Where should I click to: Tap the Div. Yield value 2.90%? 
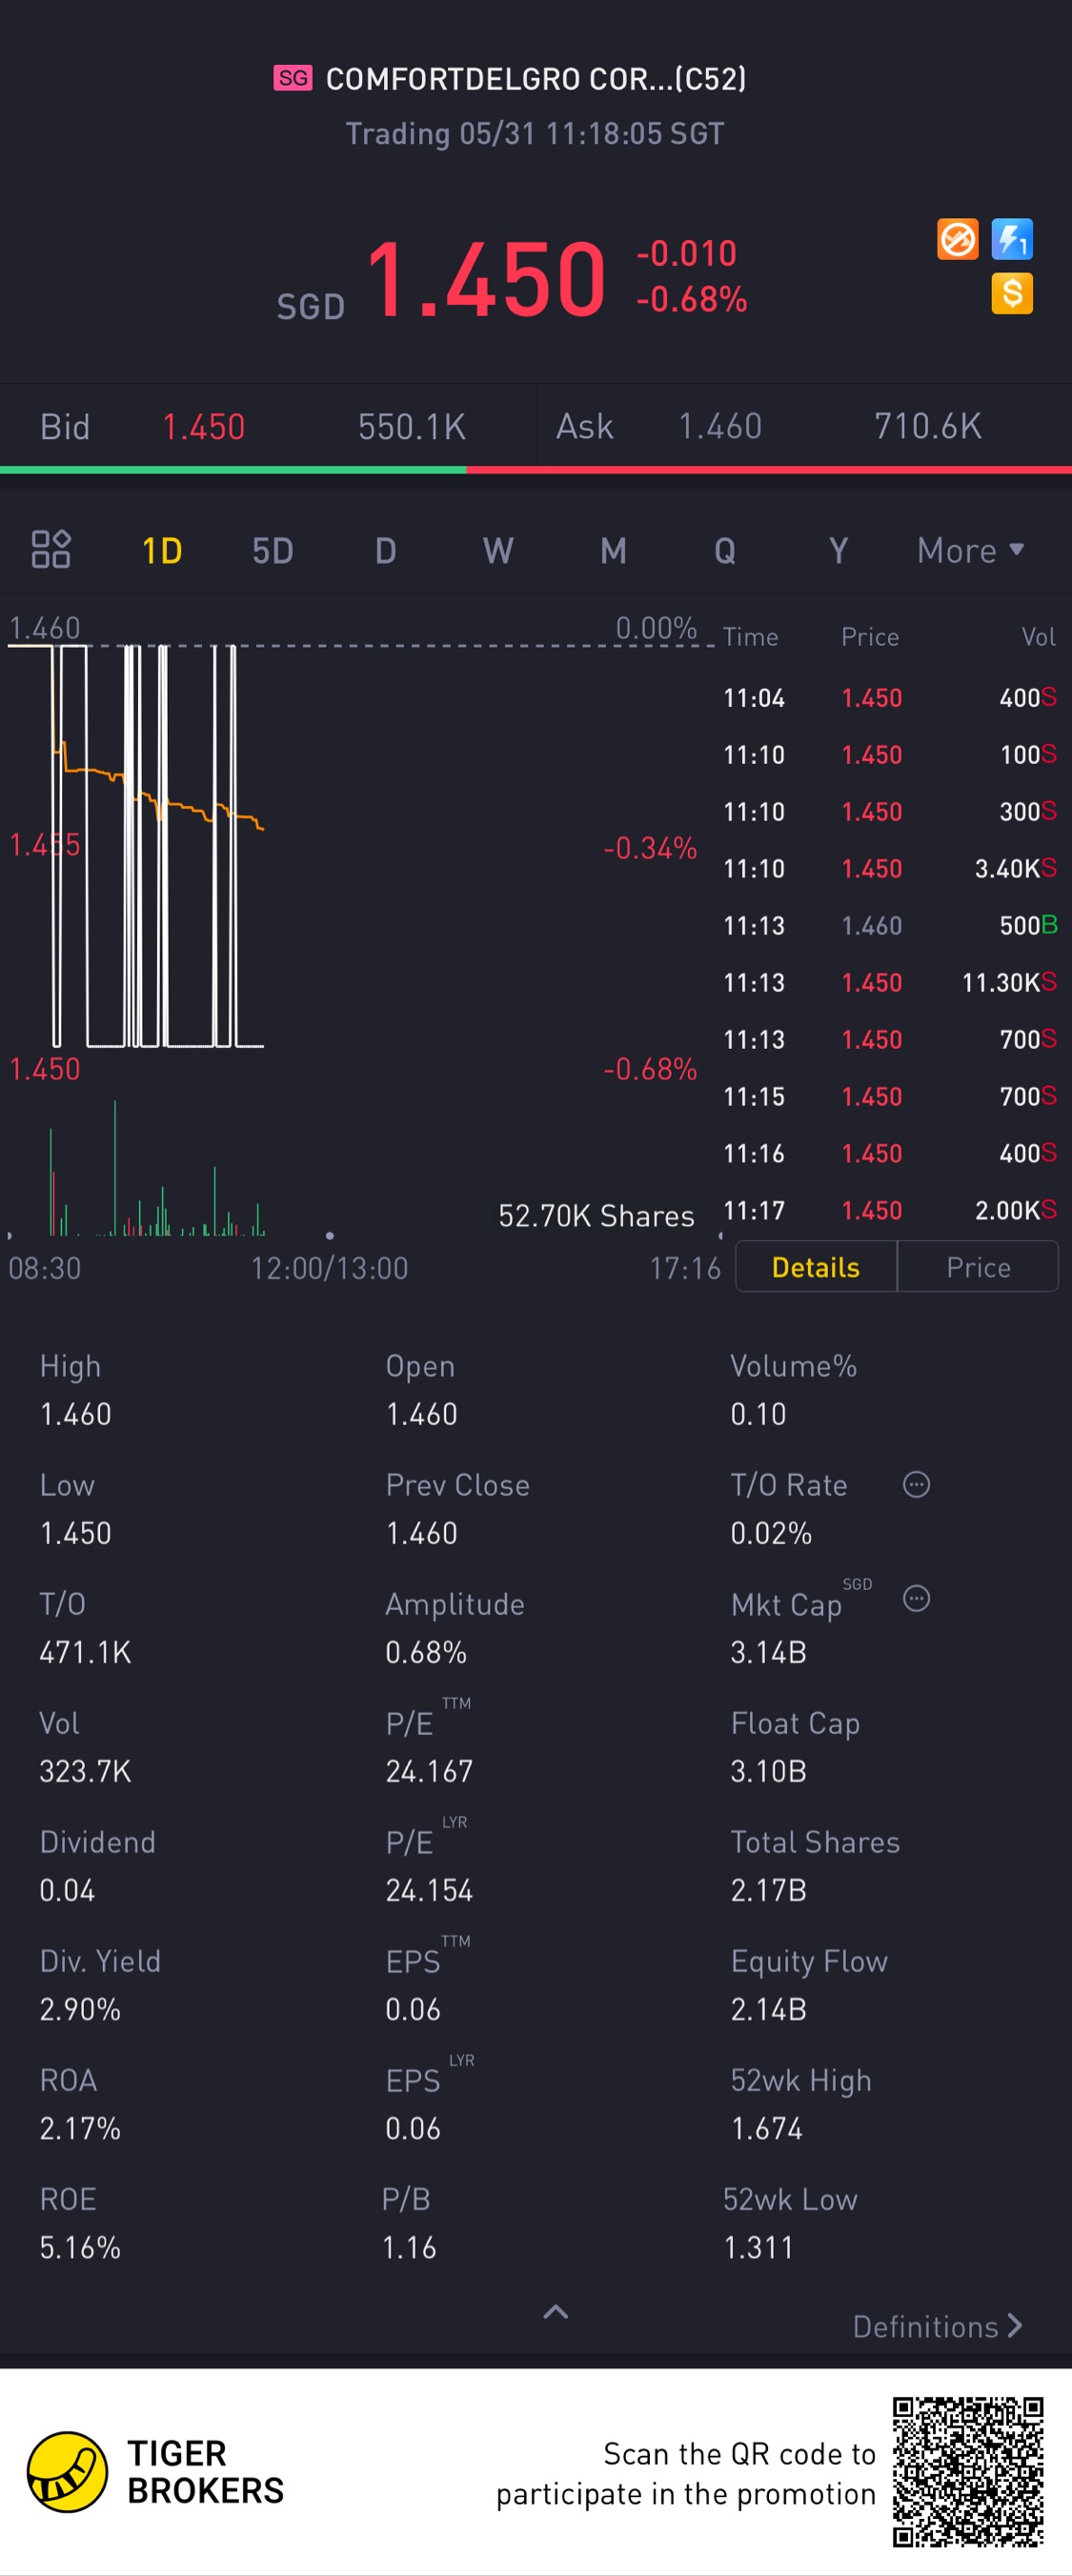[x=80, y=2009]
